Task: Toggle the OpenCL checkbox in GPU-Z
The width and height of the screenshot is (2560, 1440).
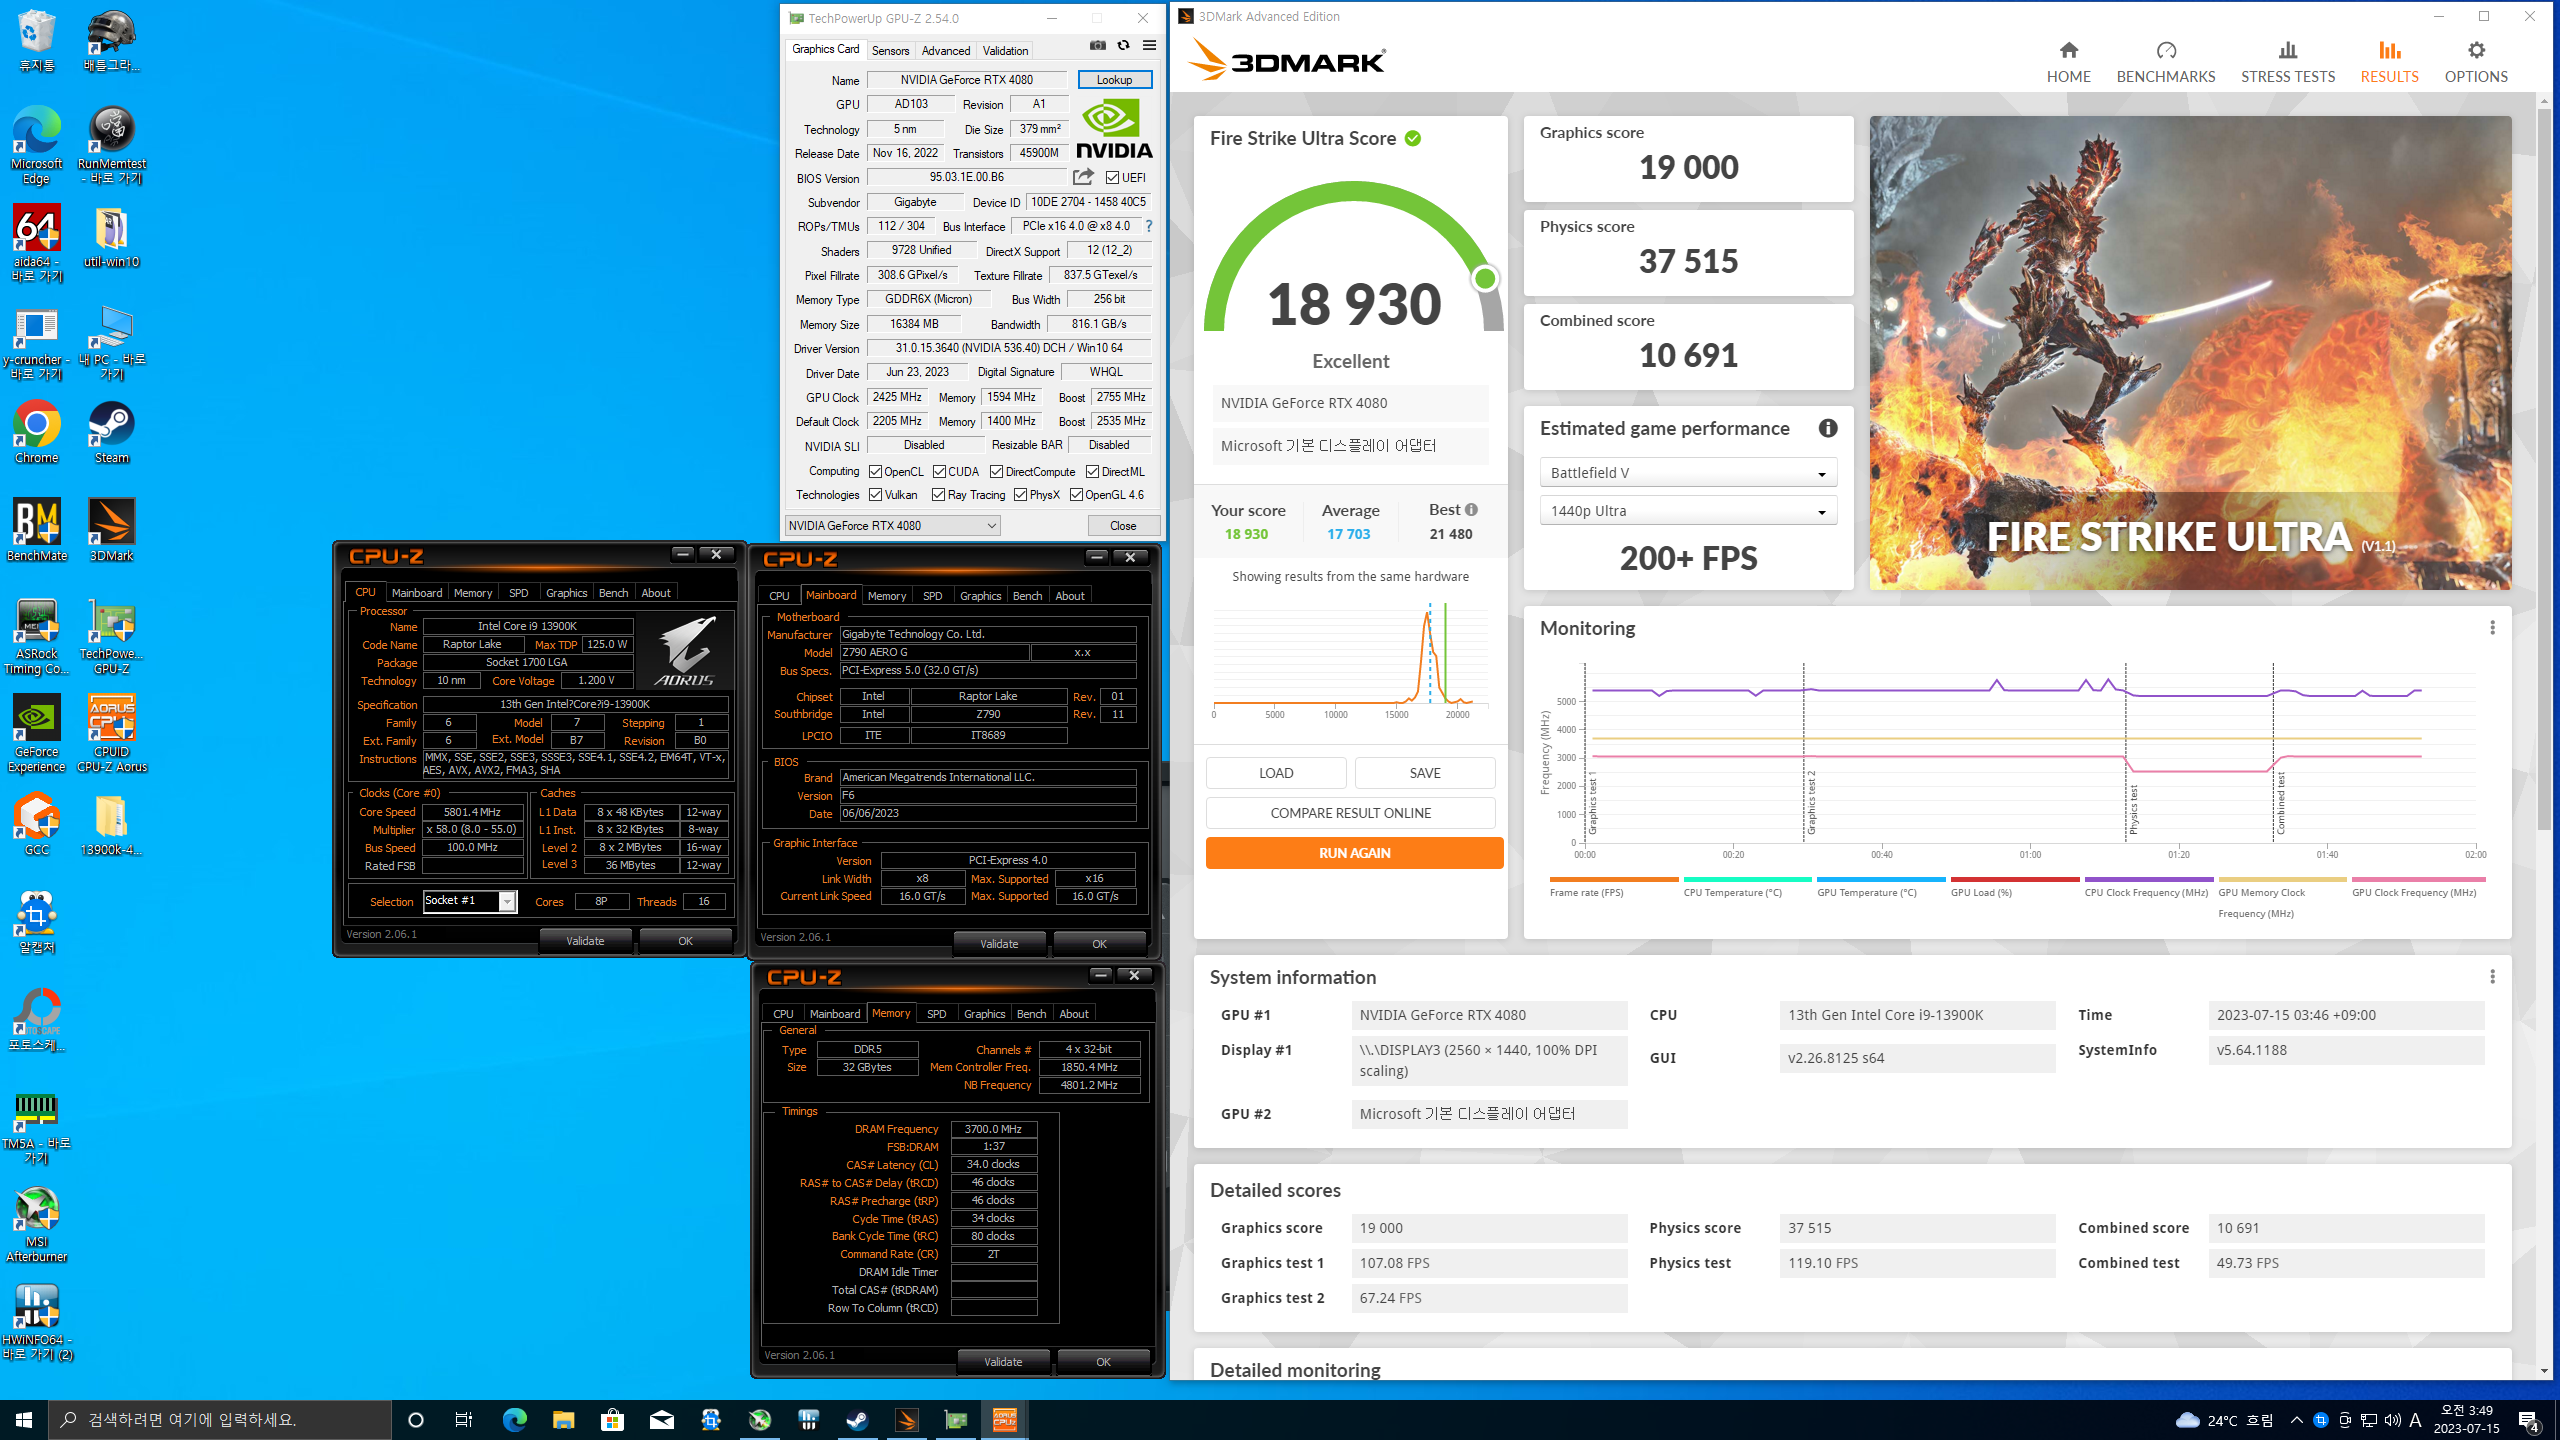Action: 875,472
